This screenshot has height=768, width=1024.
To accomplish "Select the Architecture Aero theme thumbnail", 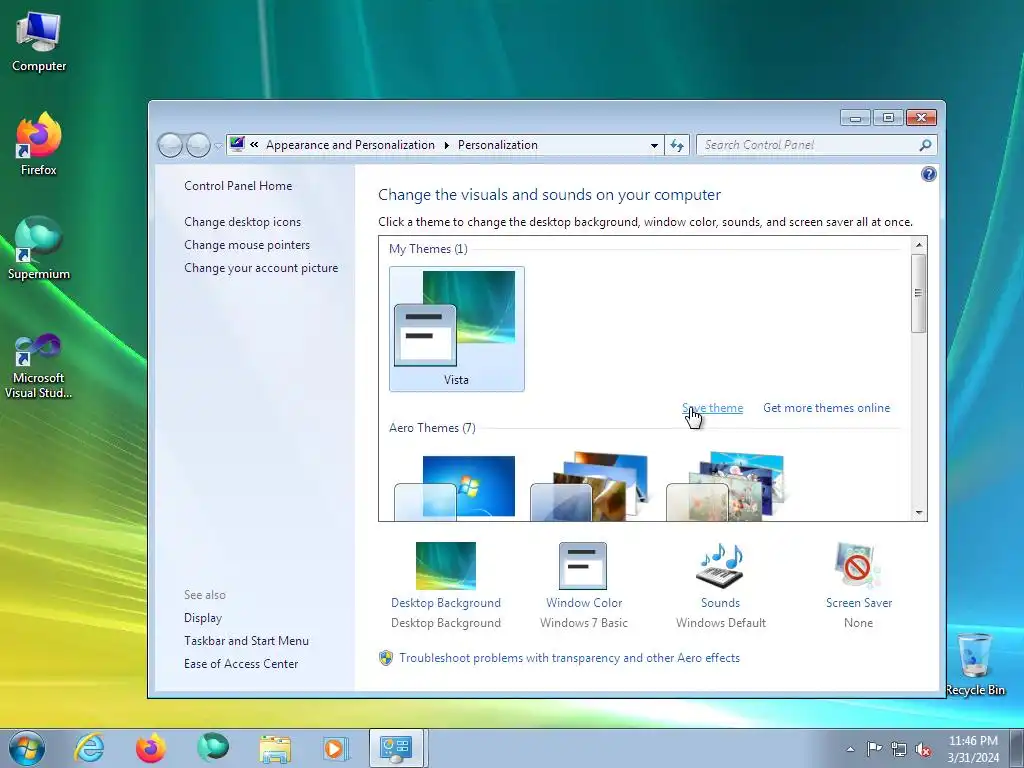I will point(591,486).
